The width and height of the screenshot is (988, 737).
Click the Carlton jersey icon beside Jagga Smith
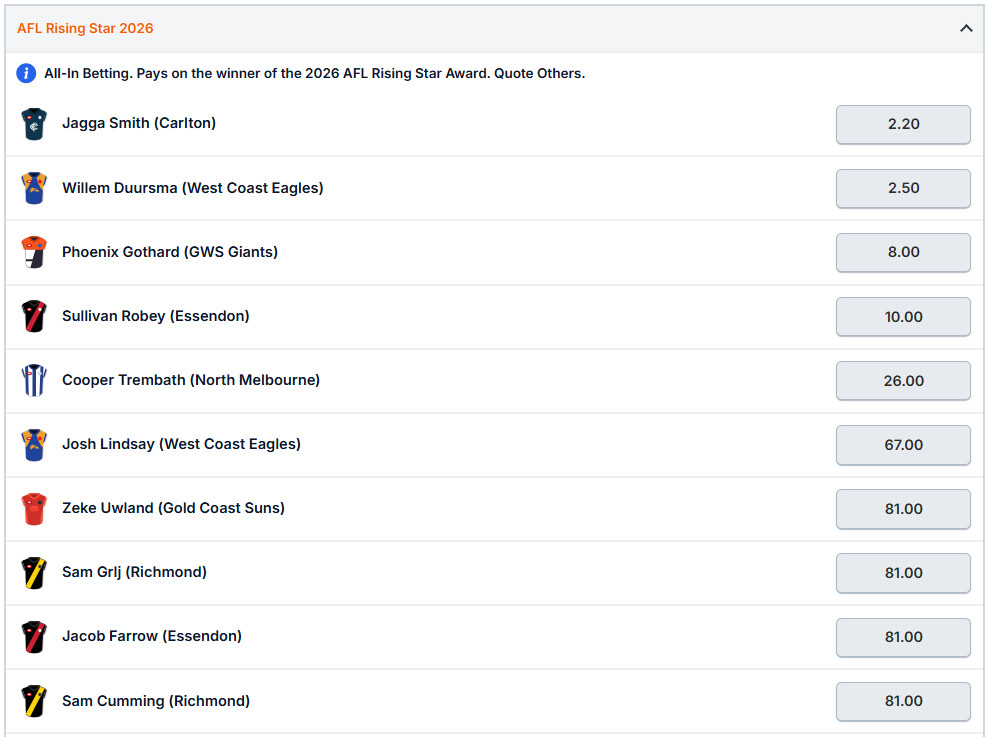[34, 123]
